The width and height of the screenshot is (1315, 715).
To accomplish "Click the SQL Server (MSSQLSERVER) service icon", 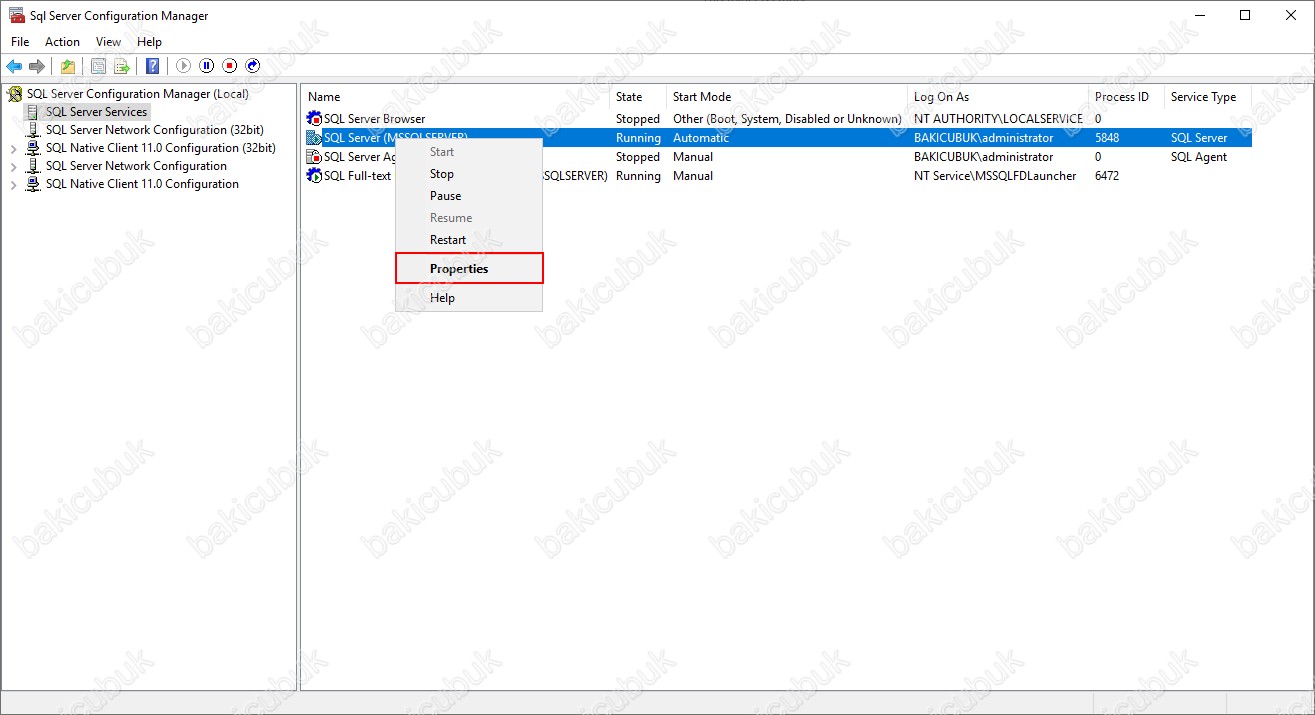I will (x=314, y=138).
